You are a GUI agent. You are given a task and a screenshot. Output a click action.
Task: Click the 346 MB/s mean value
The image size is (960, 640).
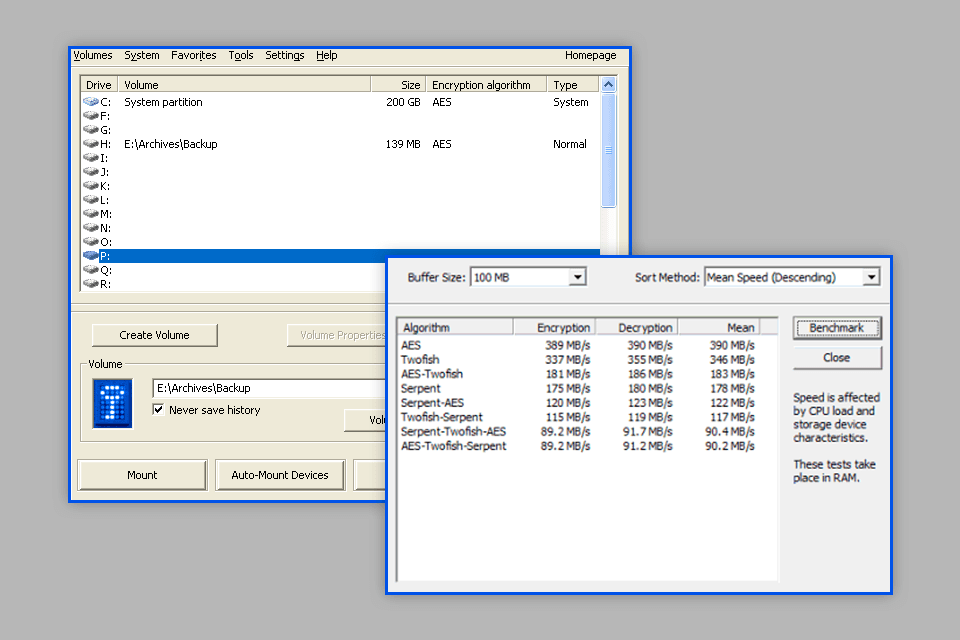(x=732, y=360)
